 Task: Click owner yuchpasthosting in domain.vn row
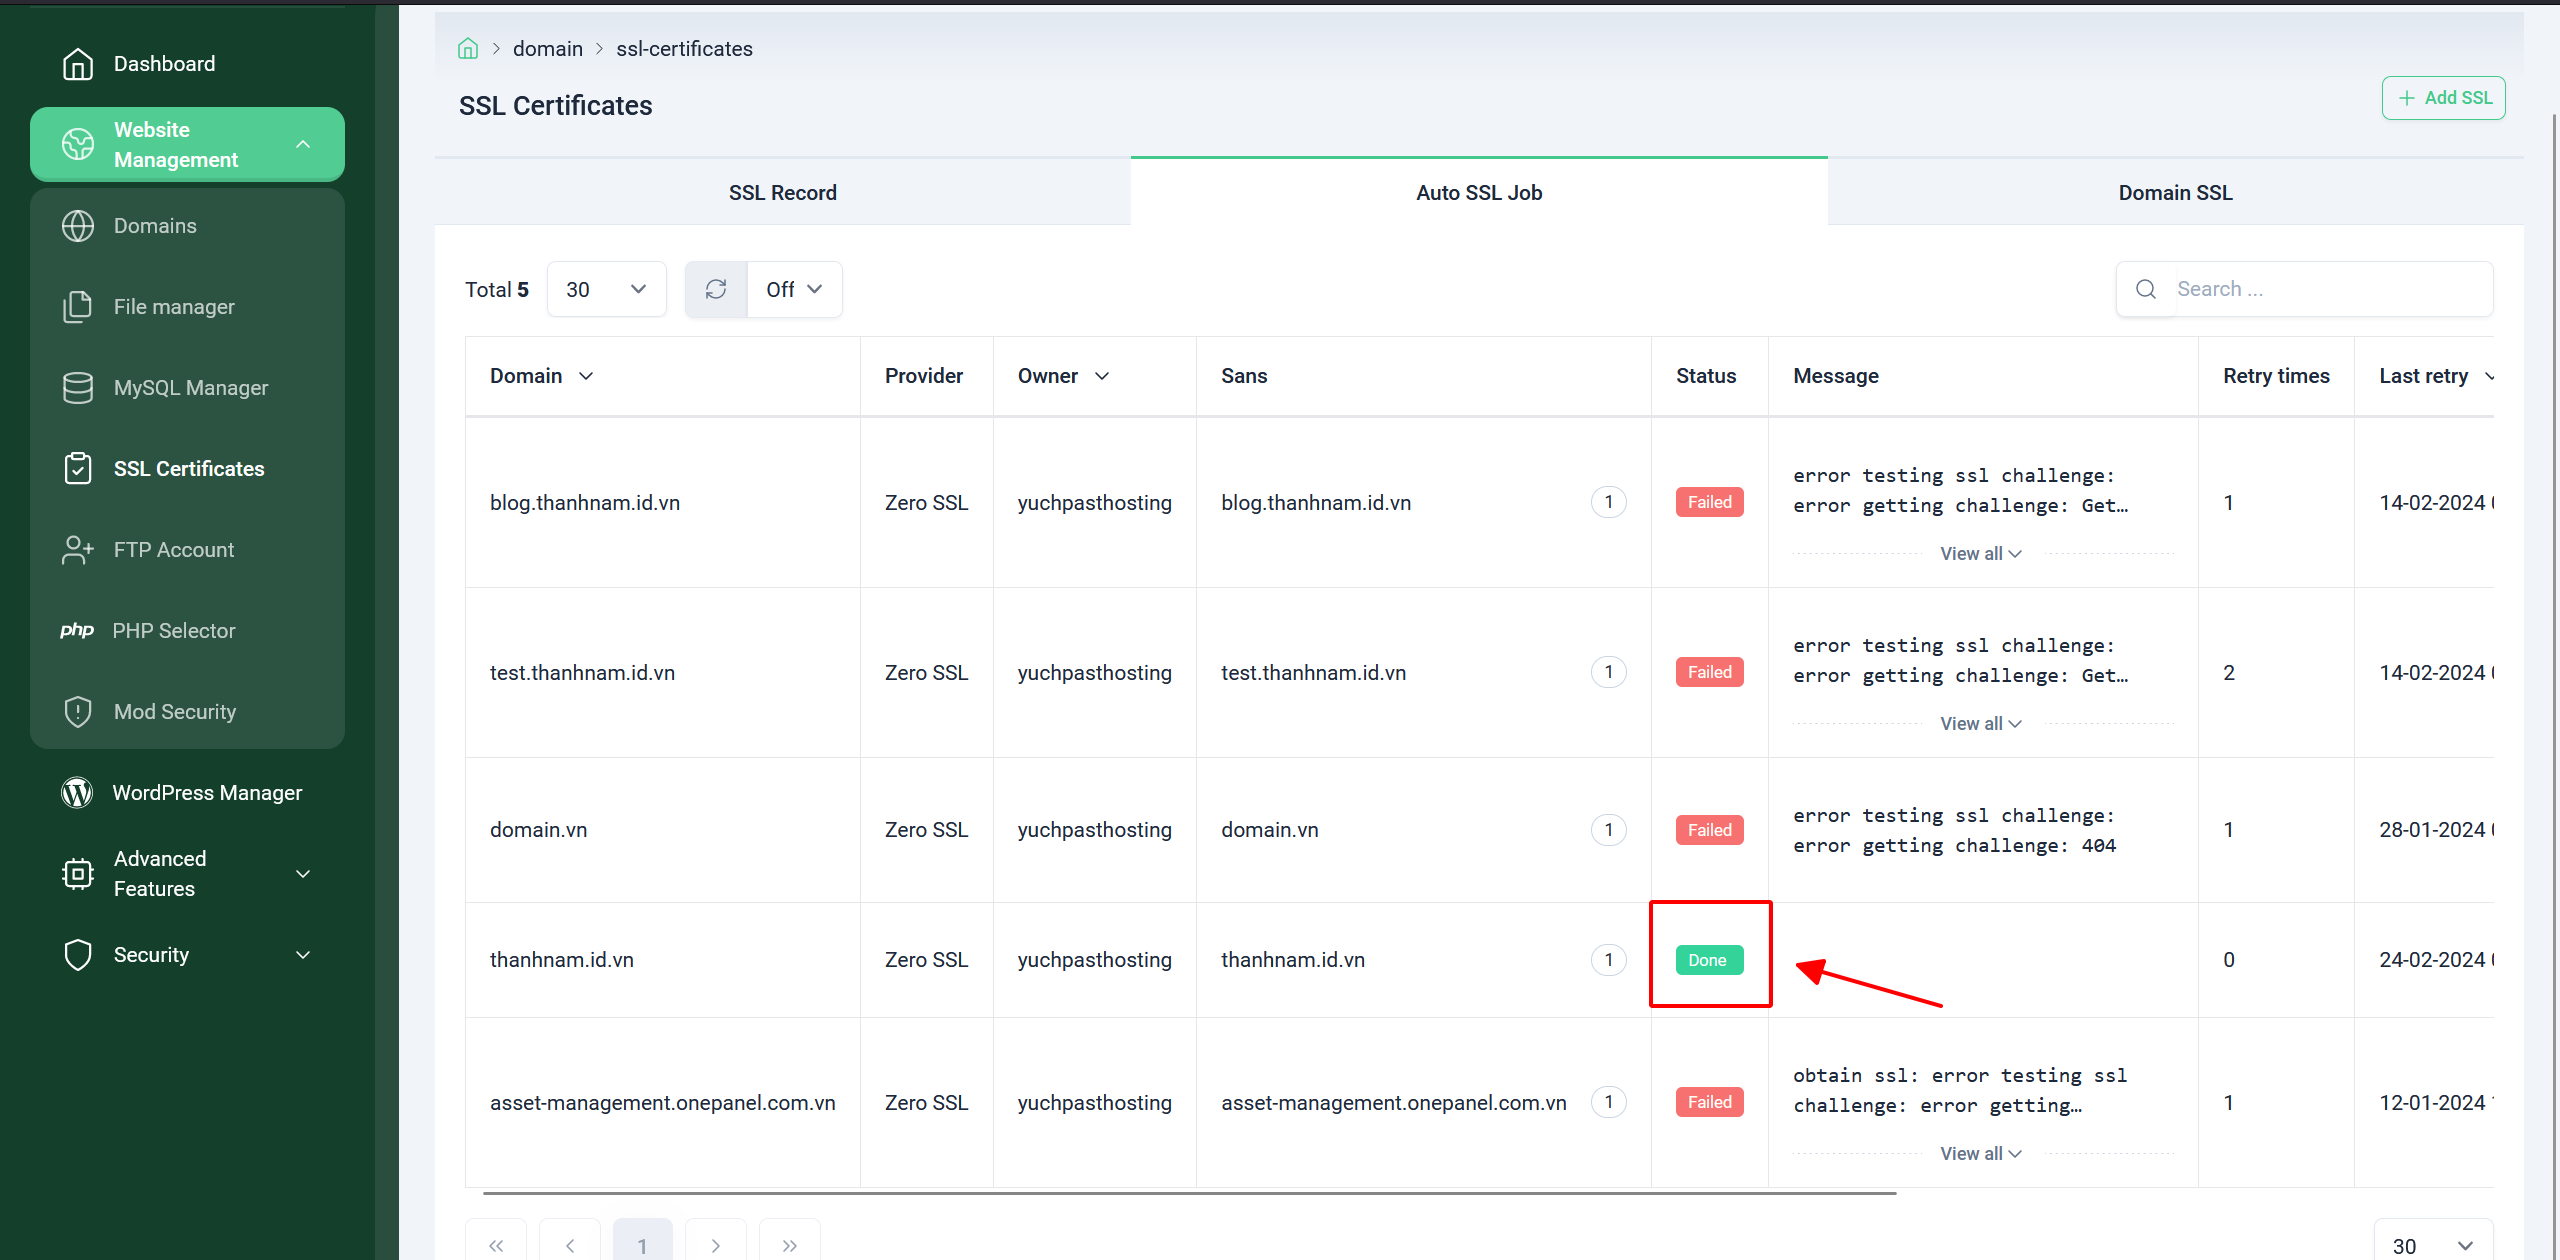(x=1095, y=830)
